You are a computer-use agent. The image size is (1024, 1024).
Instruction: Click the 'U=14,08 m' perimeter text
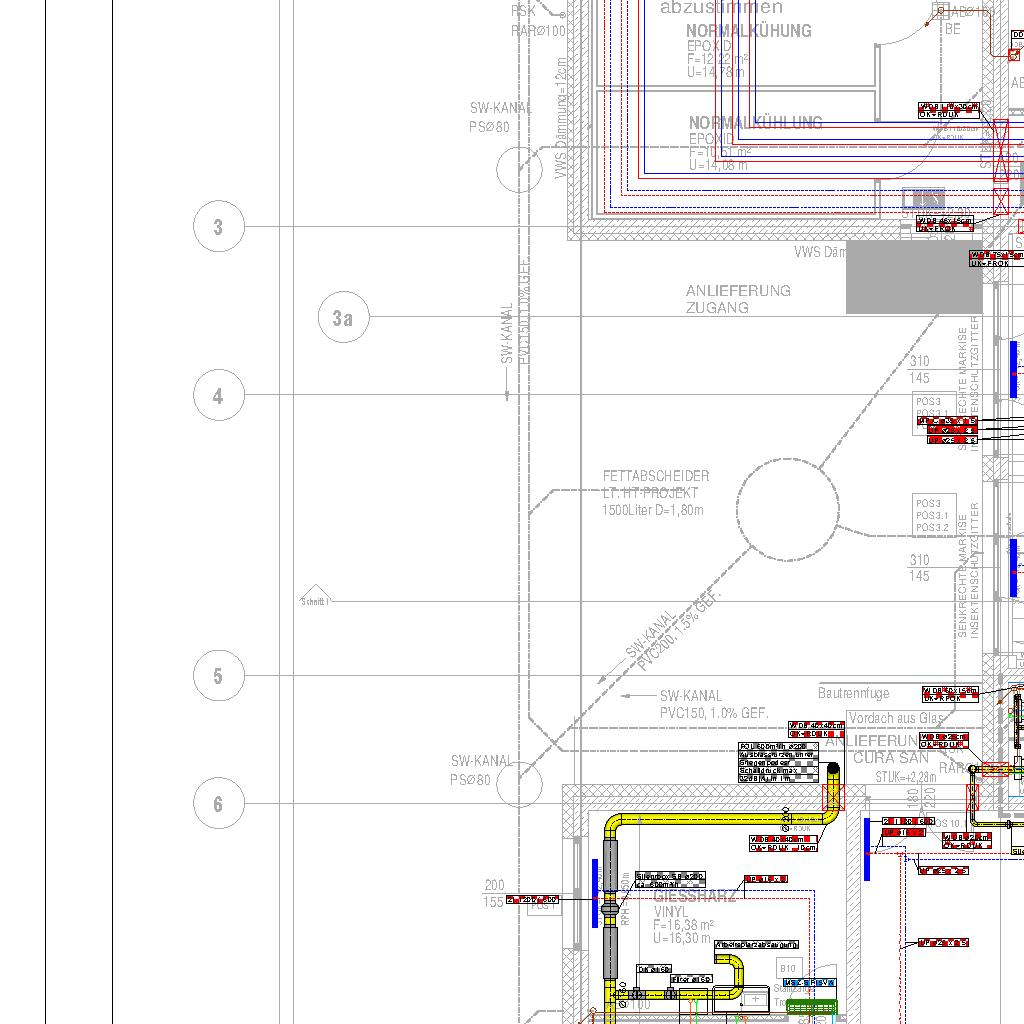coord(718,165)
